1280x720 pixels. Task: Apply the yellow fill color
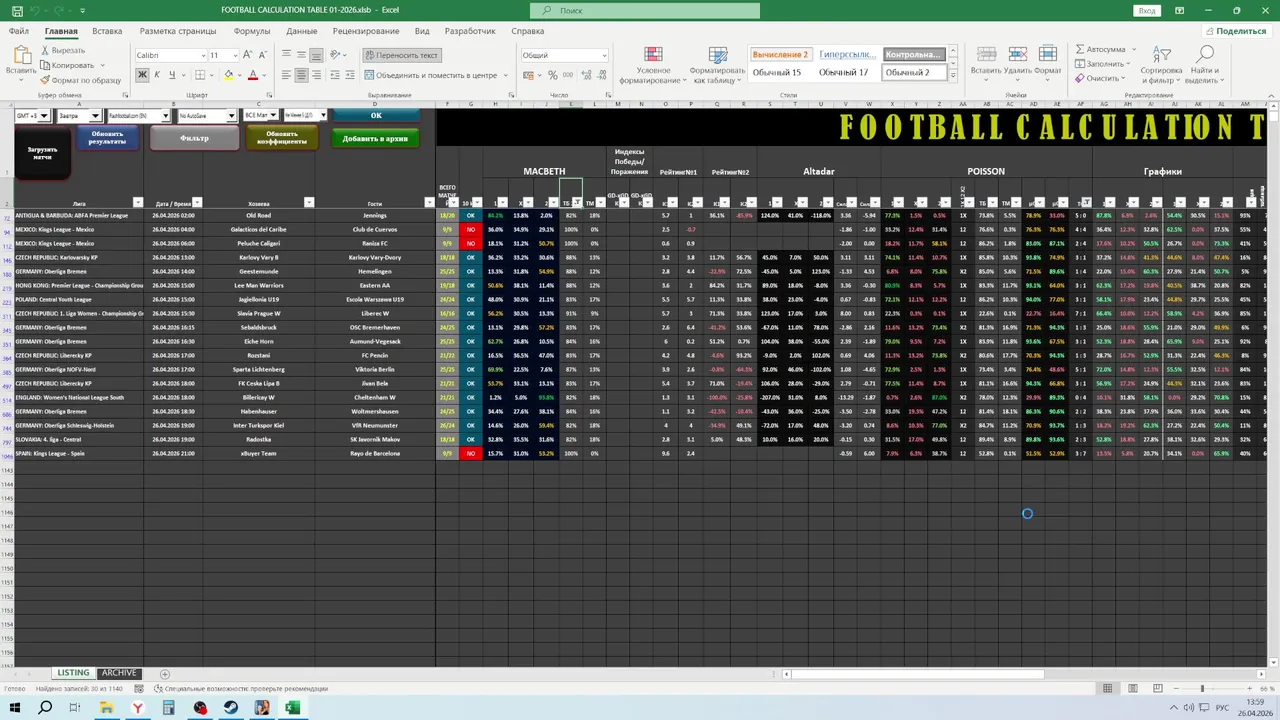[x=228, y=75]
